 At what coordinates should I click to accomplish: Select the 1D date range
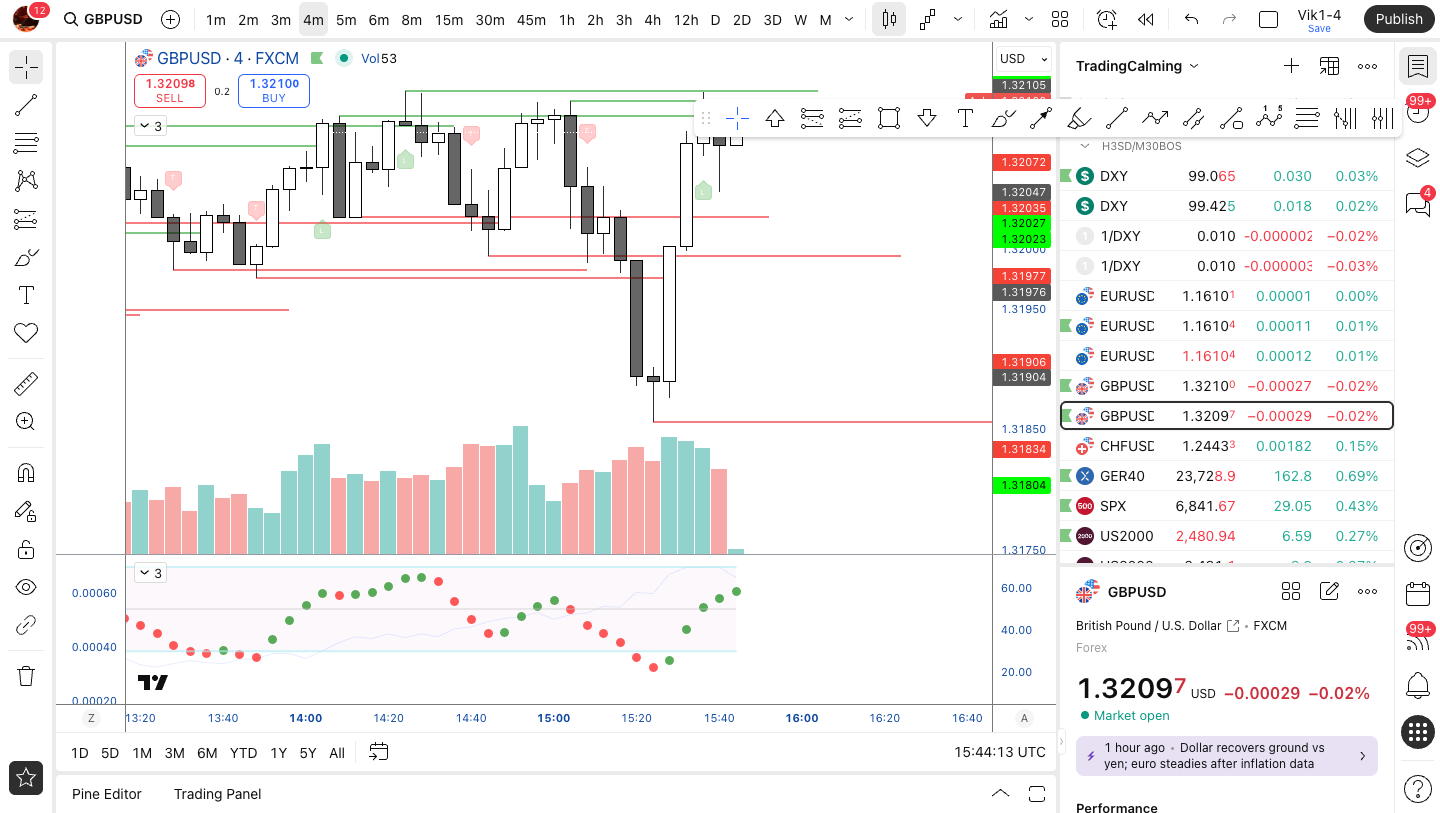pyautogui.click(x=79, y=753)
